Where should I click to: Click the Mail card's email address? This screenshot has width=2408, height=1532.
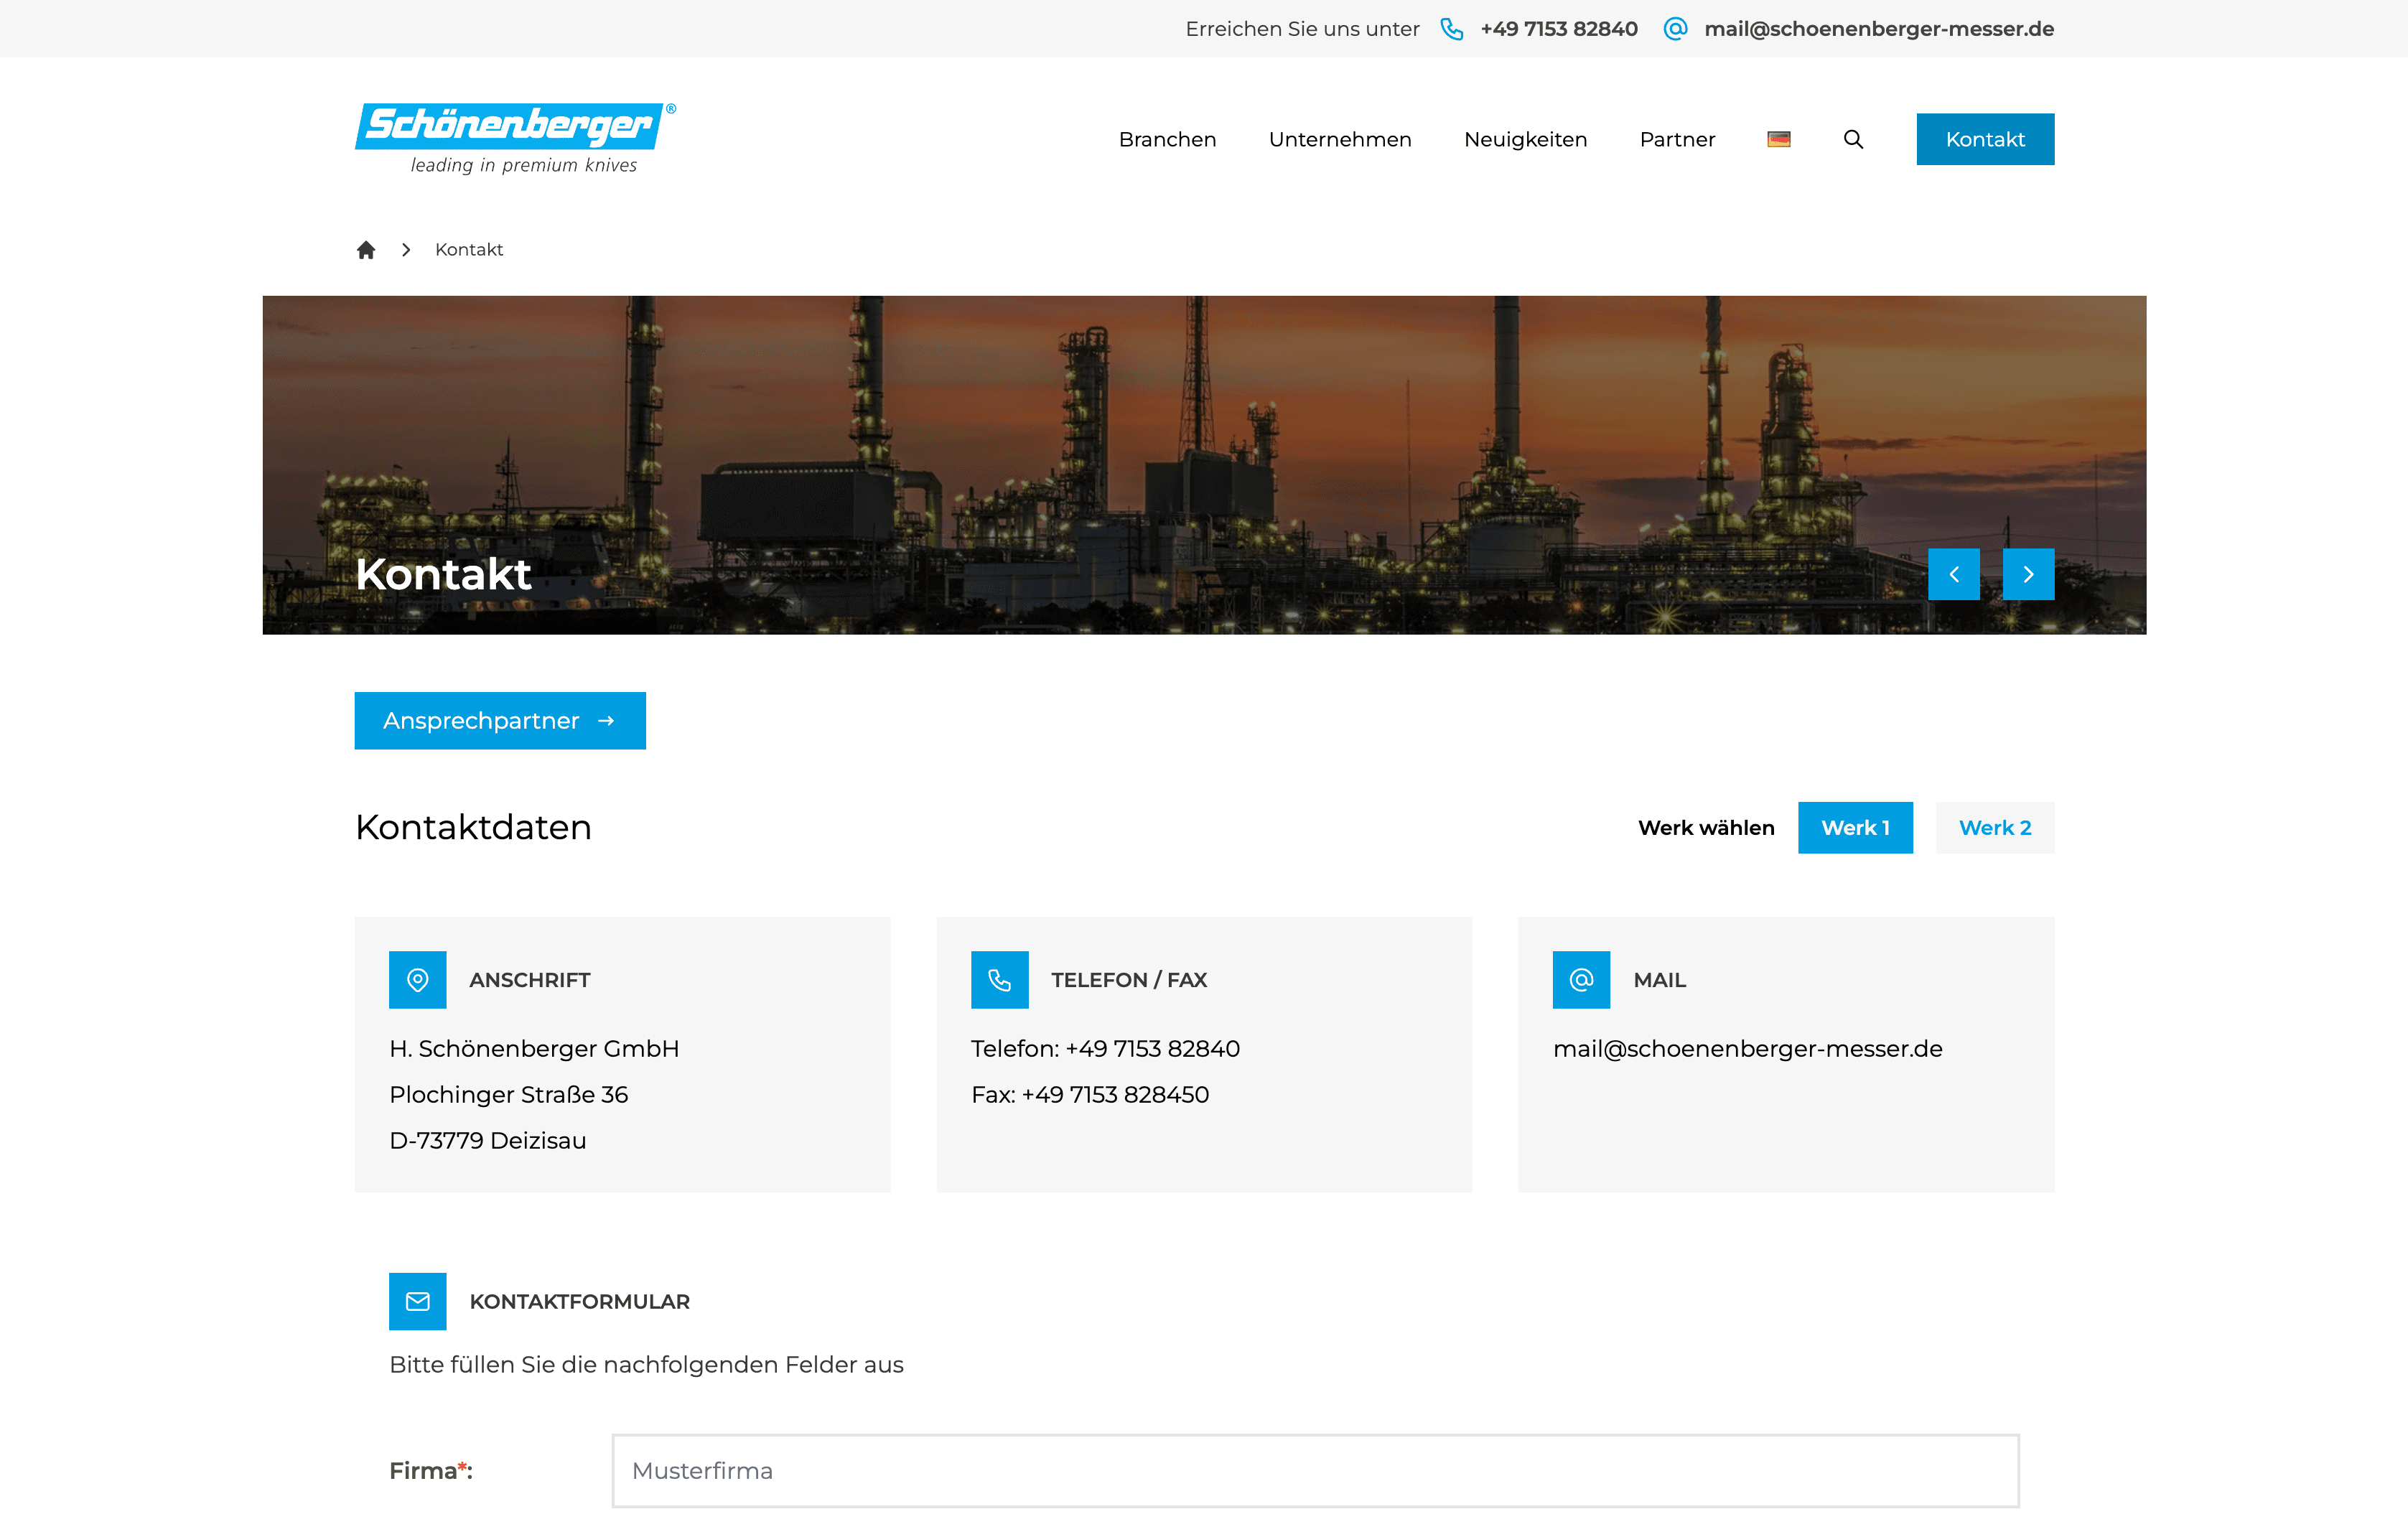[x=1747, y=1048]
